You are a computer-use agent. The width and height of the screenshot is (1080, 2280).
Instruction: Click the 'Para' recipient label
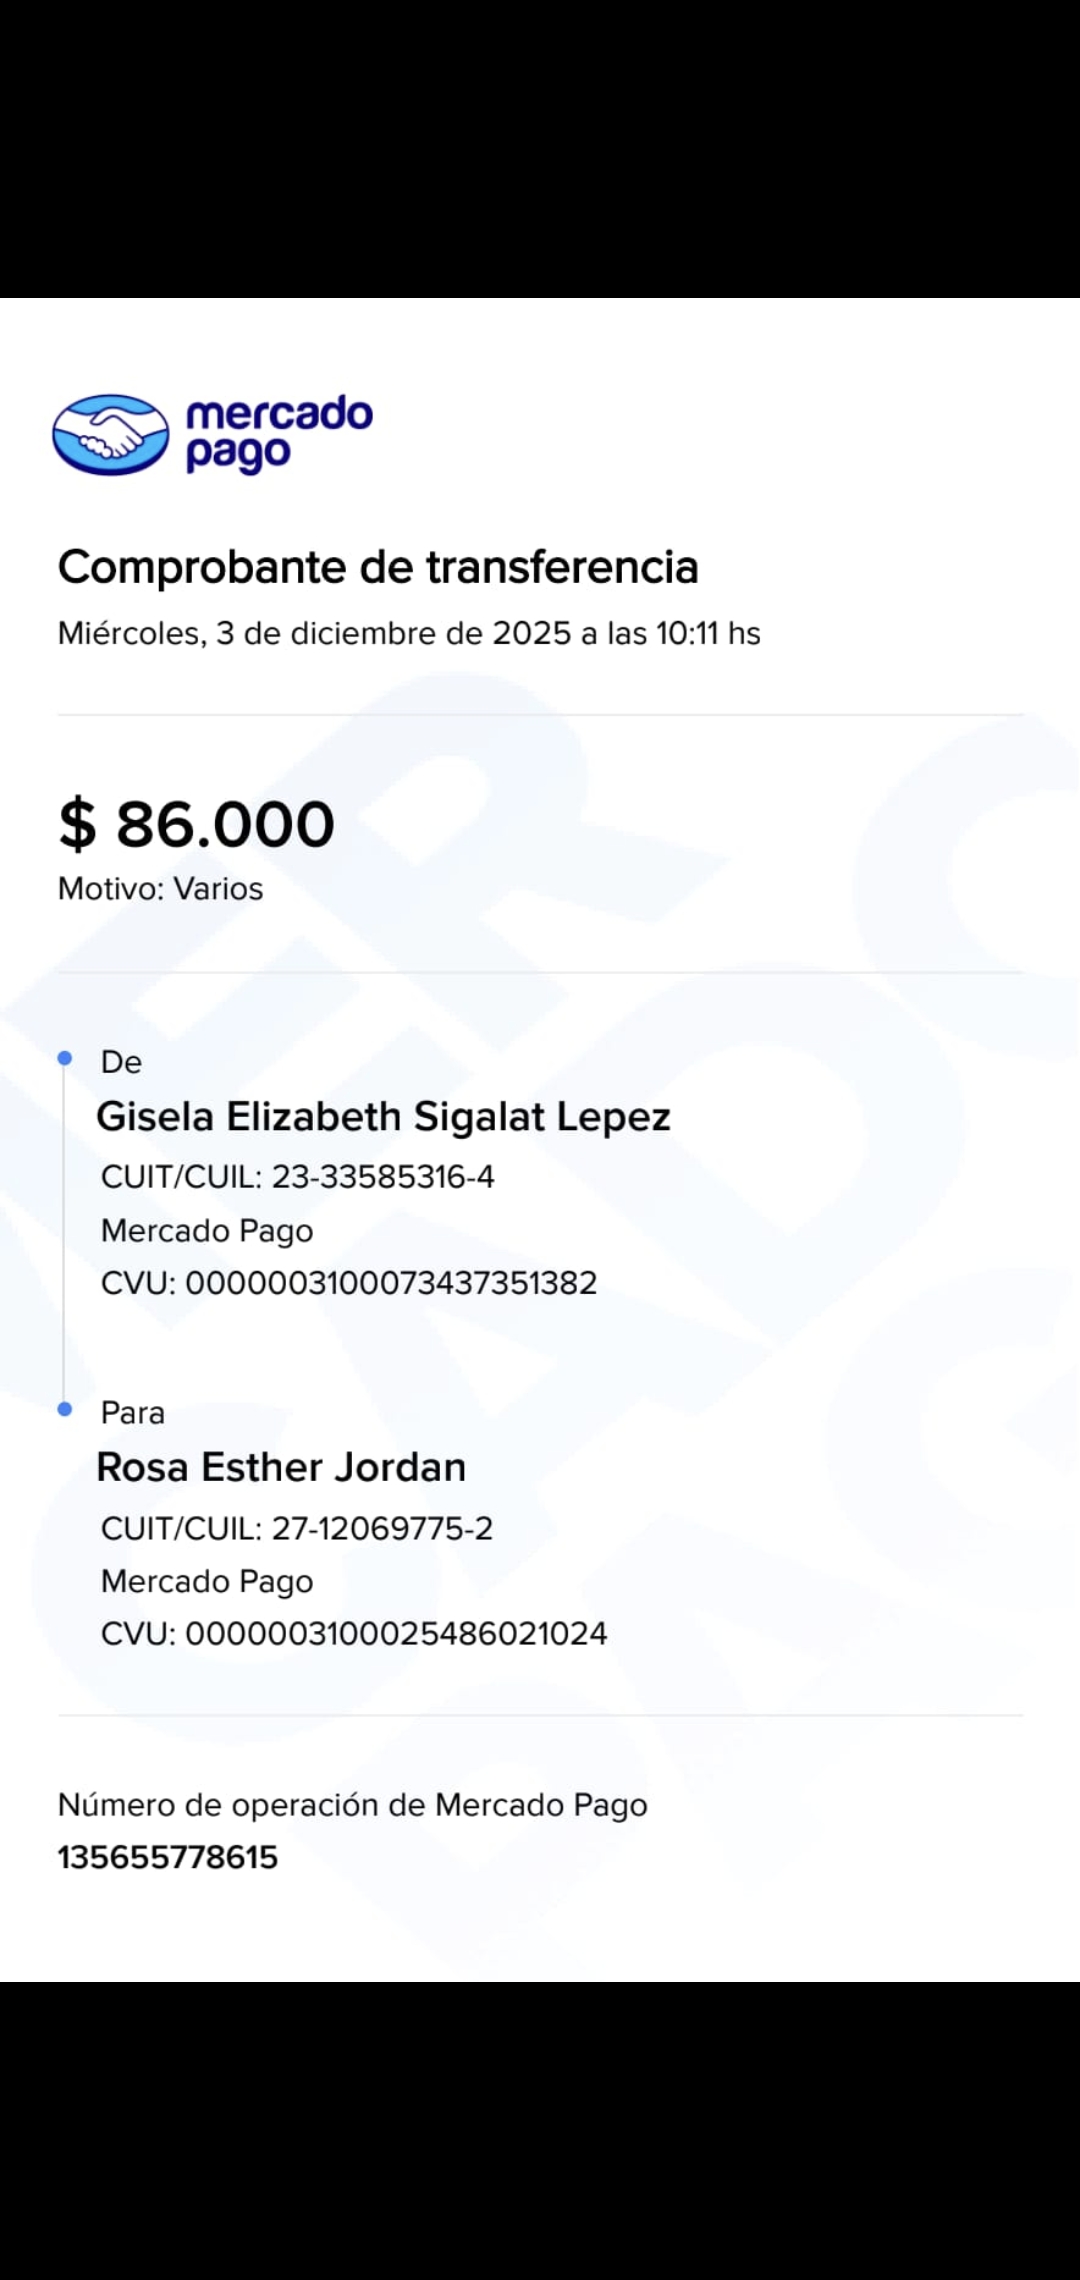tap(132, 1413)
